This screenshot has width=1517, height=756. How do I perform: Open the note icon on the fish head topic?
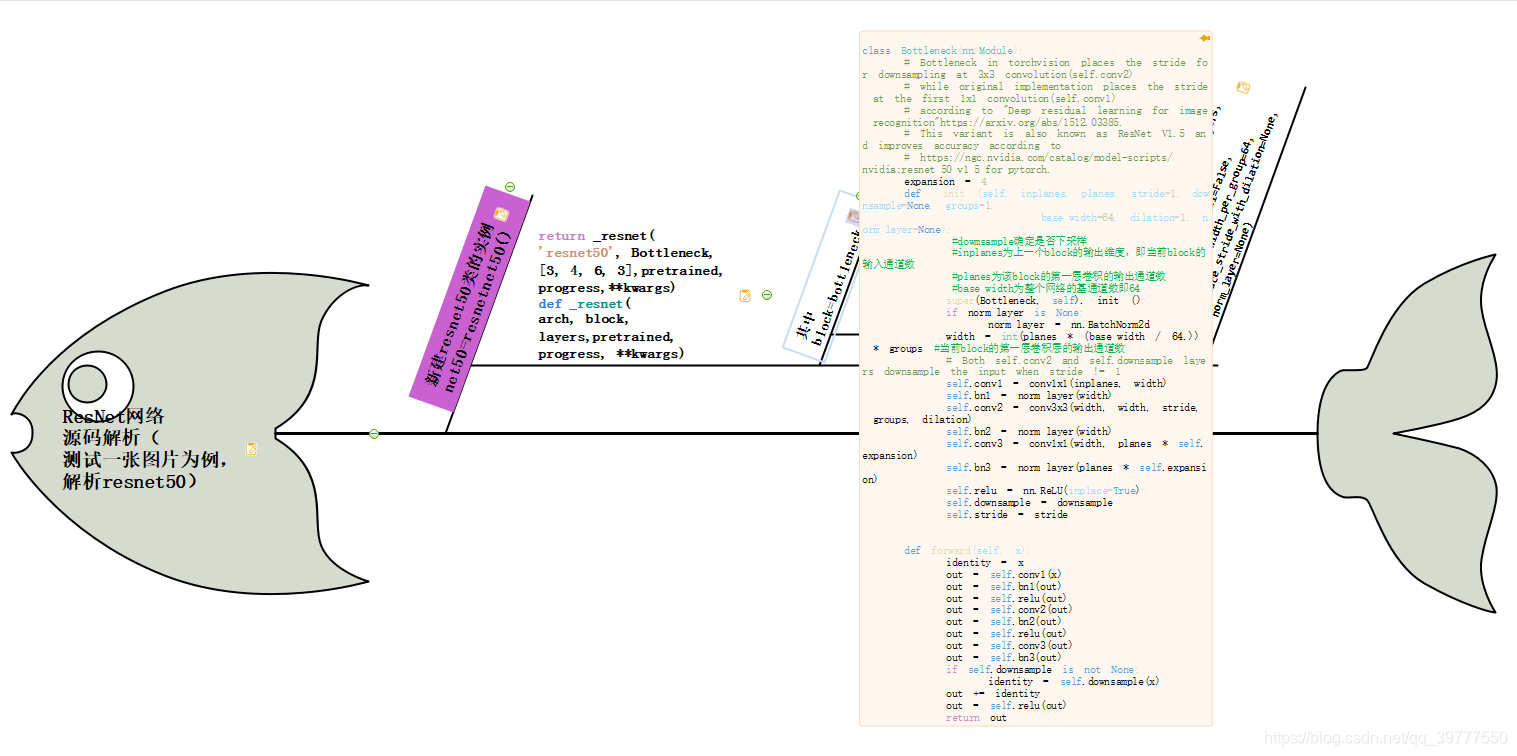click(251, 449)
